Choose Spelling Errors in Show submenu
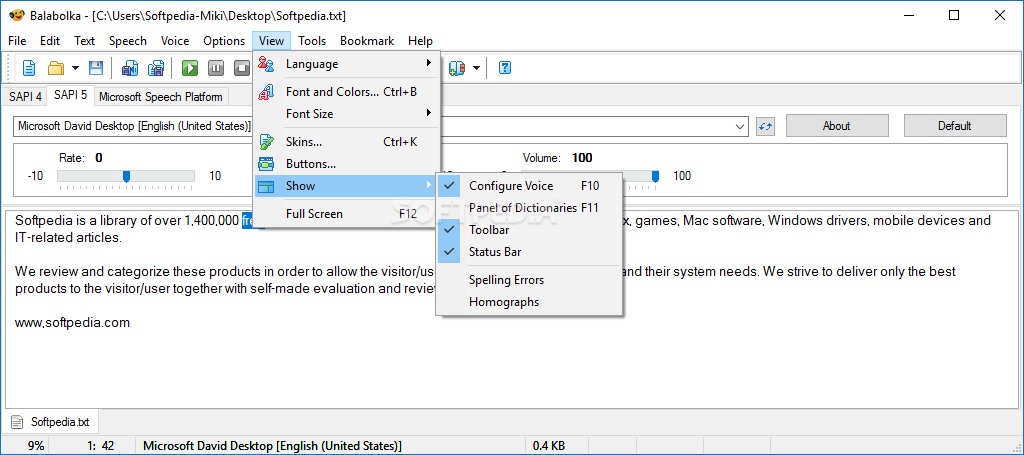Screen dimensions: 1024x455 (530, 280)
